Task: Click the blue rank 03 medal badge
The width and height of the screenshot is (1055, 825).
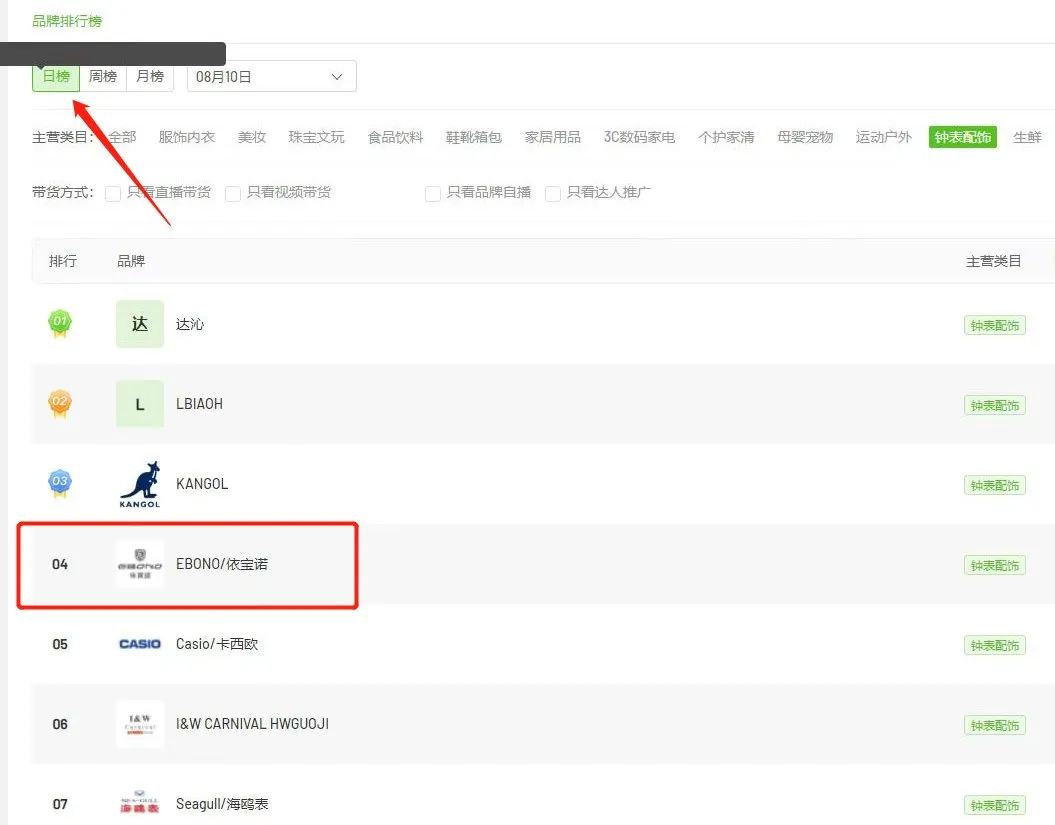Action: click(60, 483)
